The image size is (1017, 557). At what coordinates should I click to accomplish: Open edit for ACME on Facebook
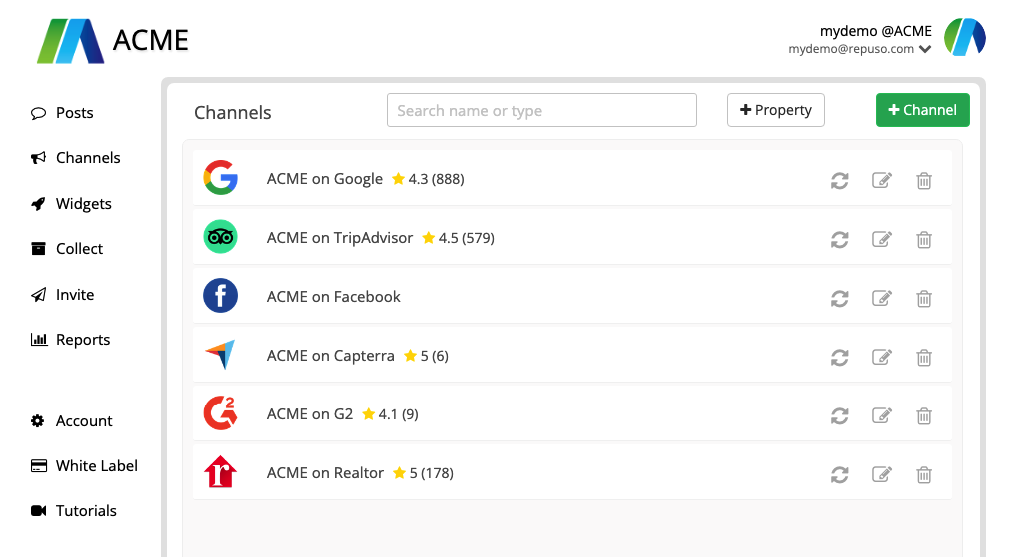click(x=881, y=298)
